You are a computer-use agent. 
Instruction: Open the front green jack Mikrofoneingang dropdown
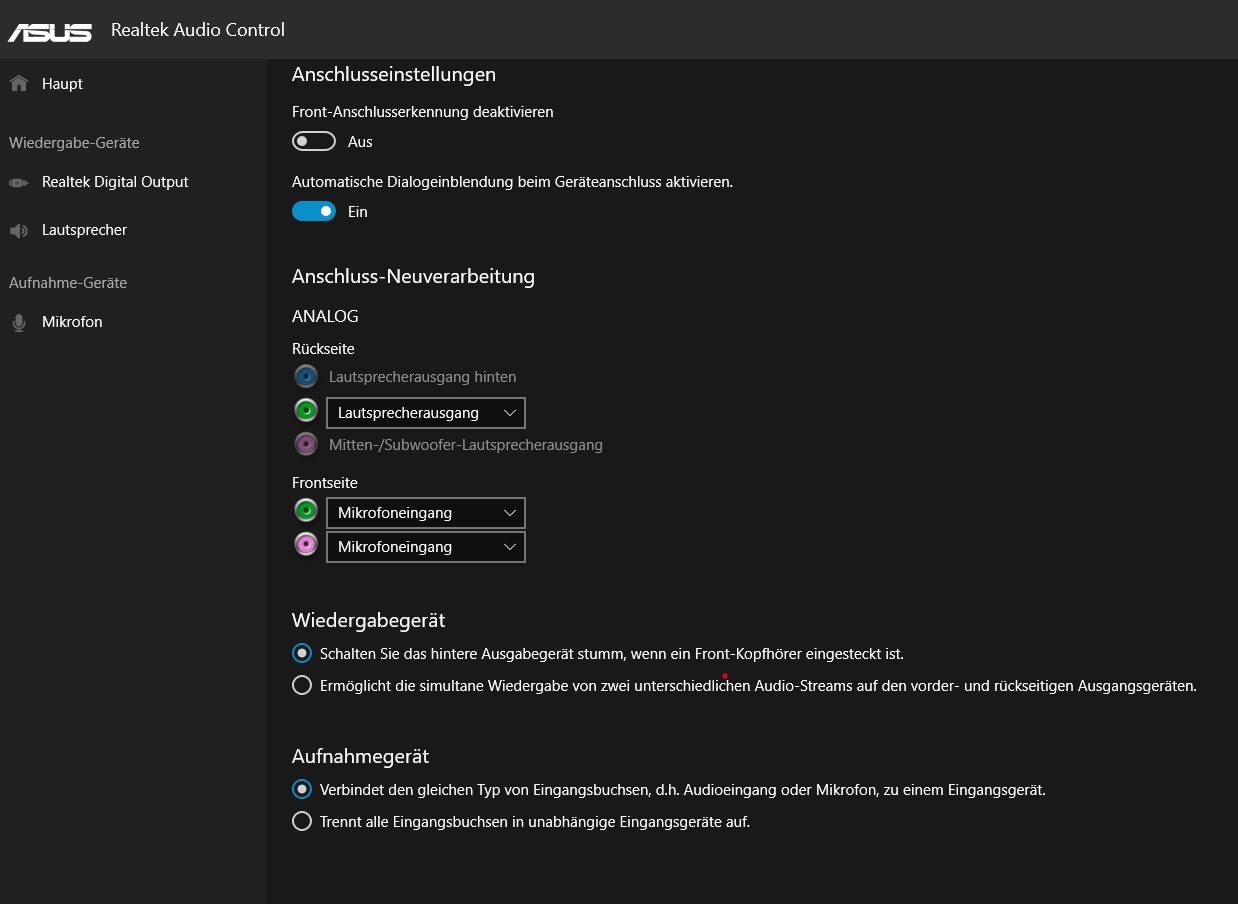425,513
